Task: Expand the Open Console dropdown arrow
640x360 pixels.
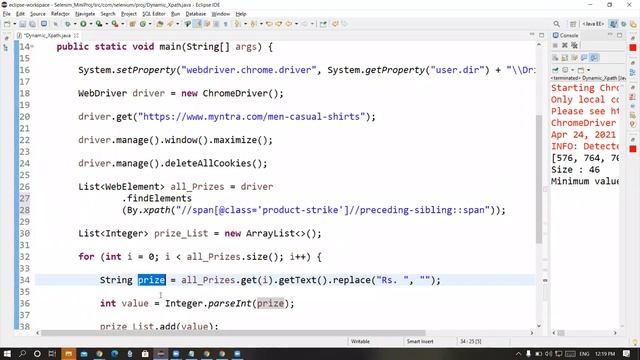Action: [x=589, y=70]
